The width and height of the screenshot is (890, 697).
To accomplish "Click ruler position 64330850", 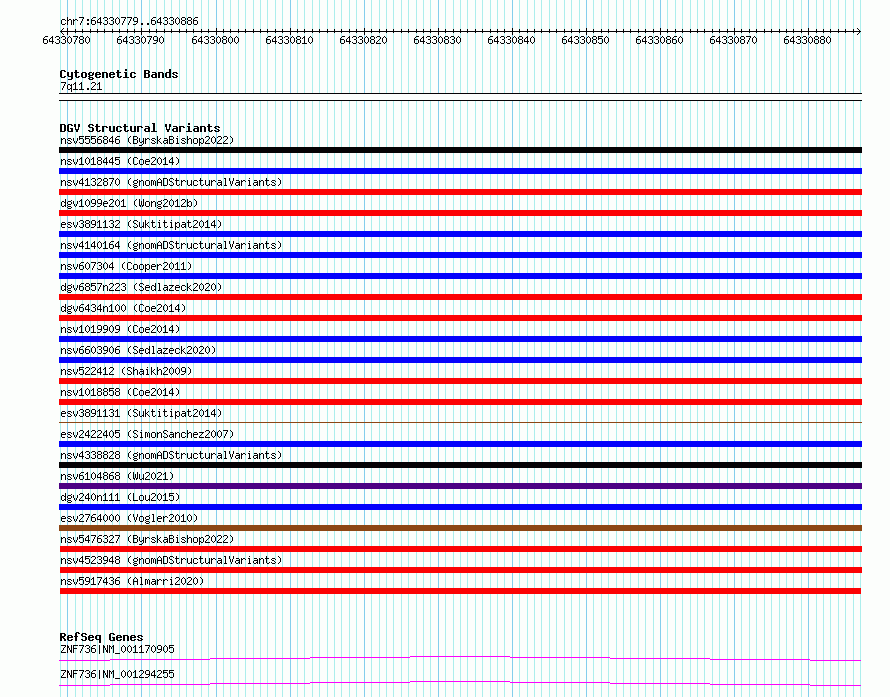I will 585,40.
